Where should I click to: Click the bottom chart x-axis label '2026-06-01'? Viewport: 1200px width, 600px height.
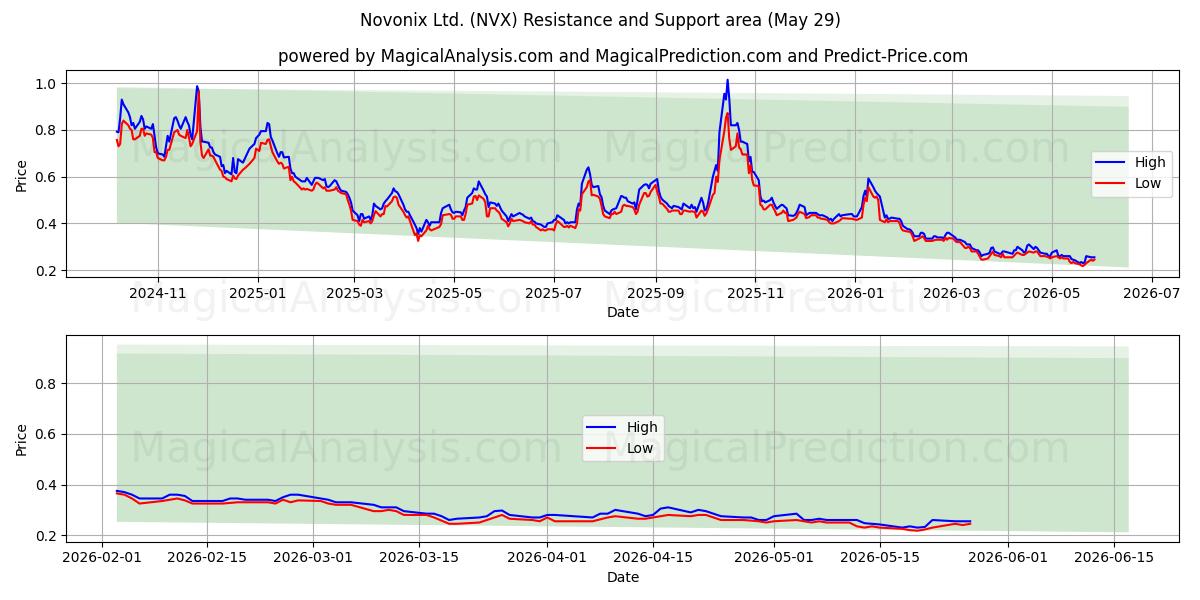pyautogui.click(x=1007, y=559)
